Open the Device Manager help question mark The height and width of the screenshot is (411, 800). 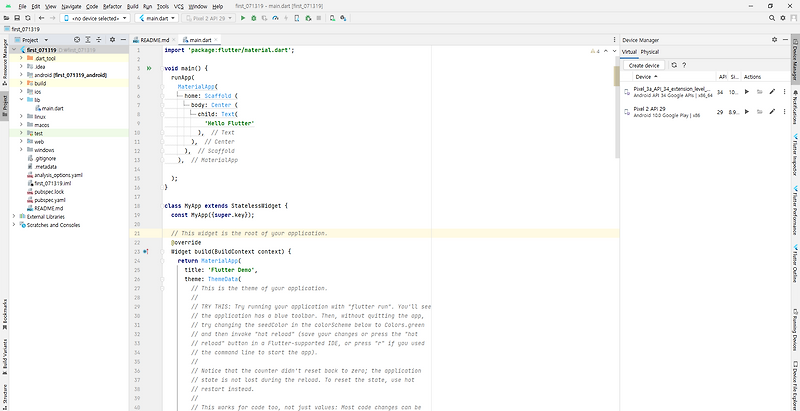click(683, 64)
